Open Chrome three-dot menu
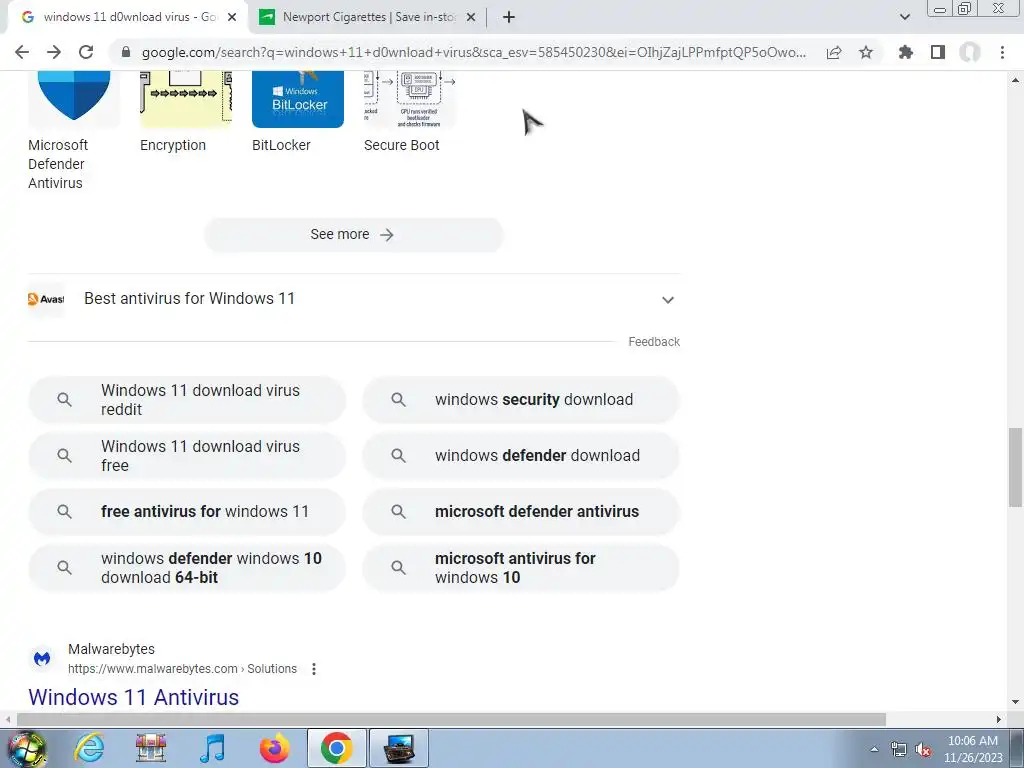This screenshot has width=1024, height=768. [x=1002, y=52]
